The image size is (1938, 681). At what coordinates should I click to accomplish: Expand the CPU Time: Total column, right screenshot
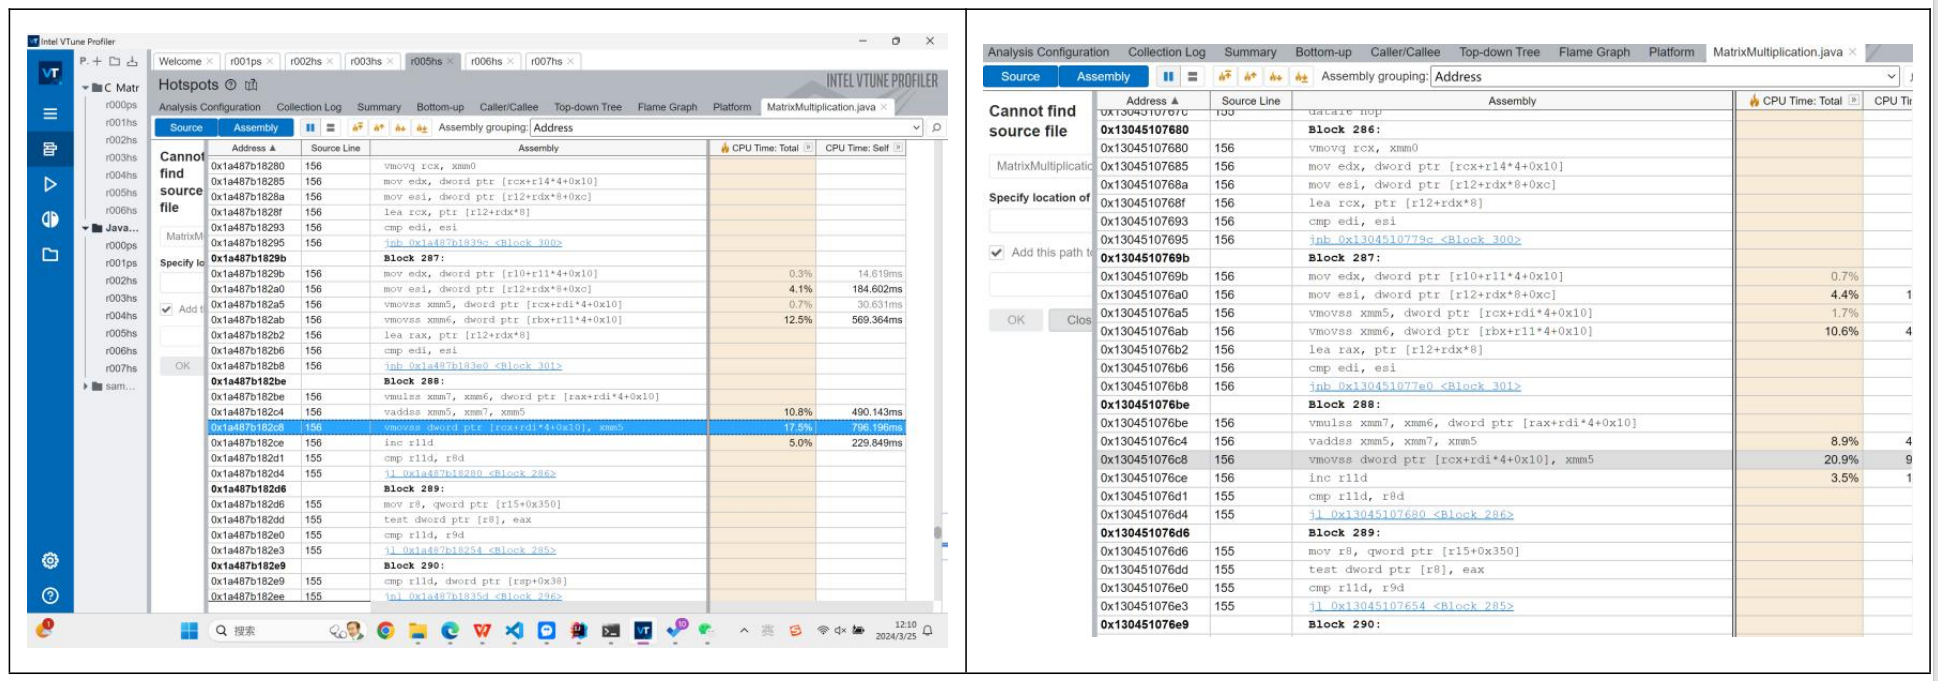click(1854, 100)
